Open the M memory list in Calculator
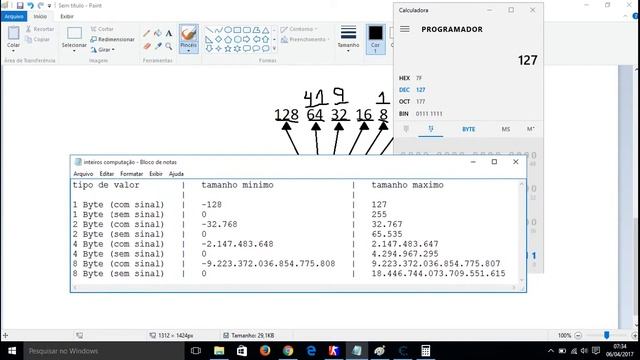 click(530, 129)
